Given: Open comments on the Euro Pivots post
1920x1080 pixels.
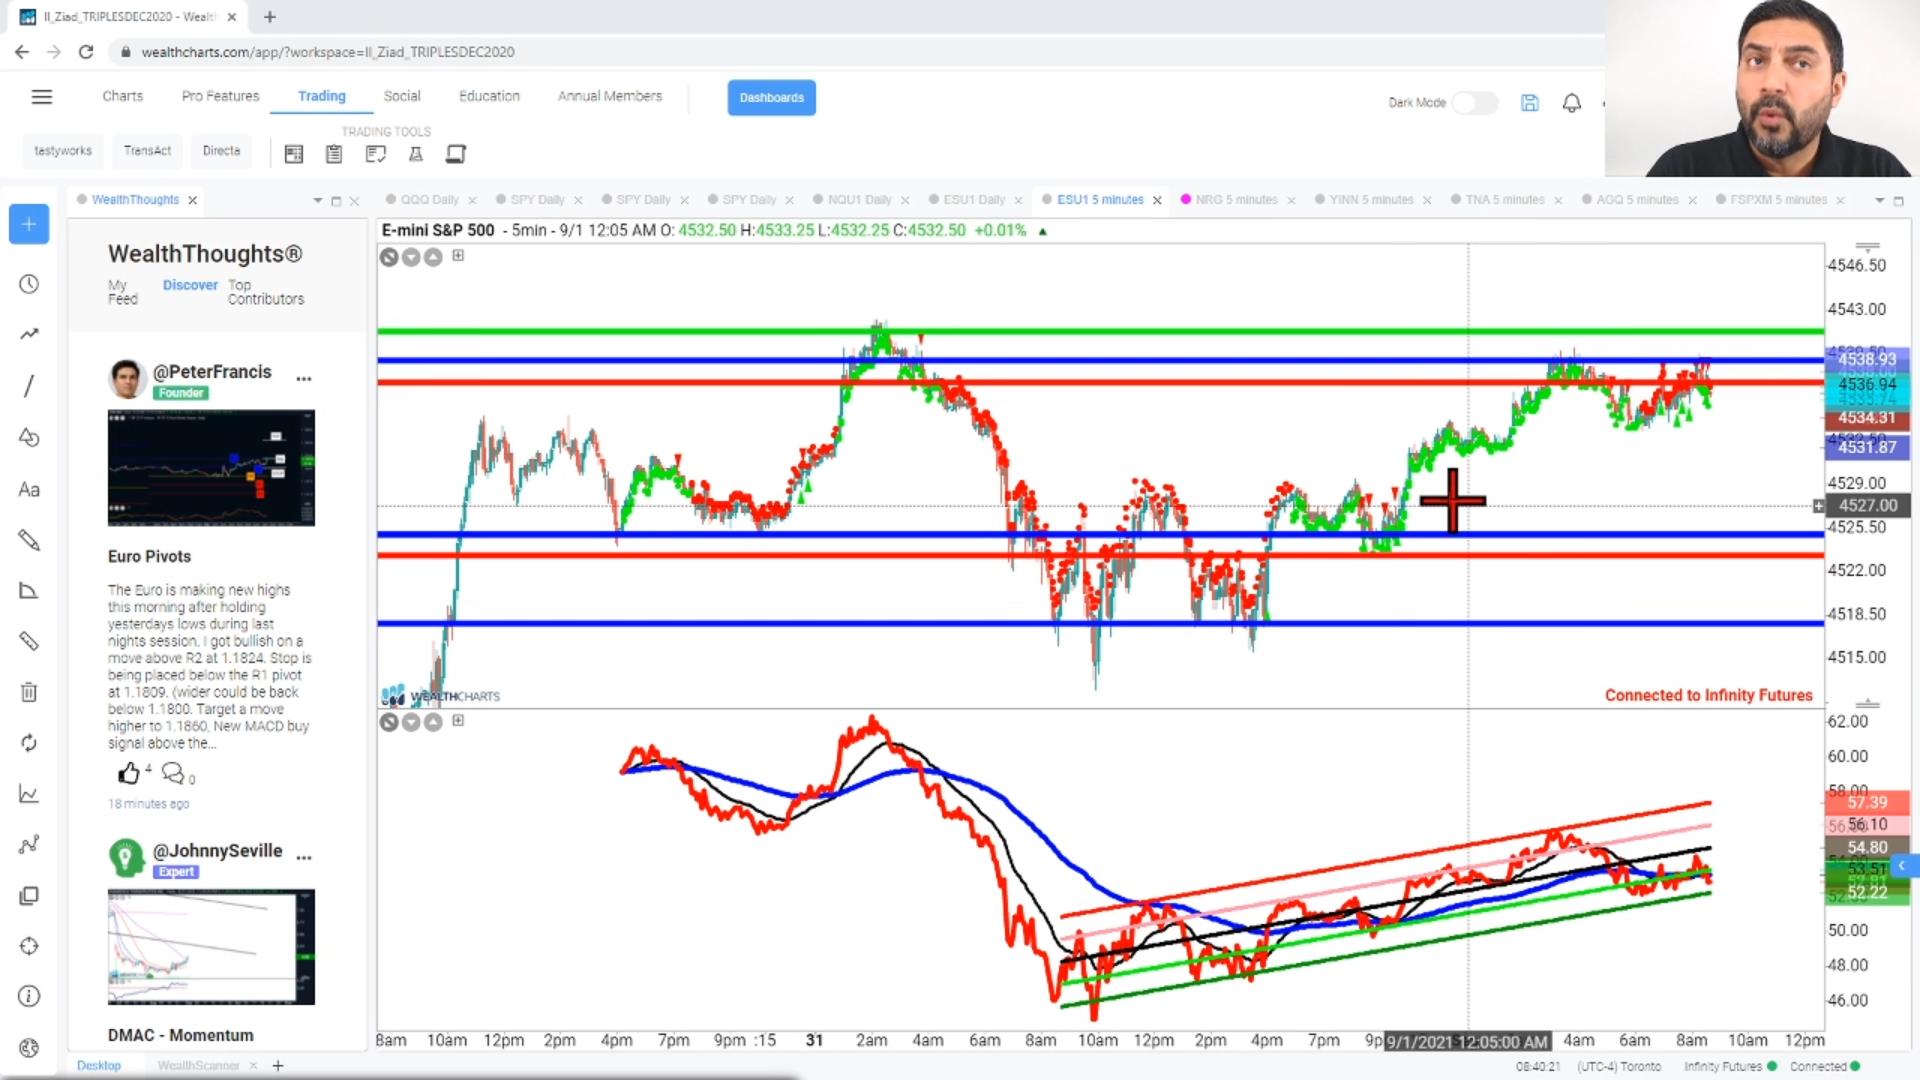Looking at the screenshot, I should coord(173,773).
